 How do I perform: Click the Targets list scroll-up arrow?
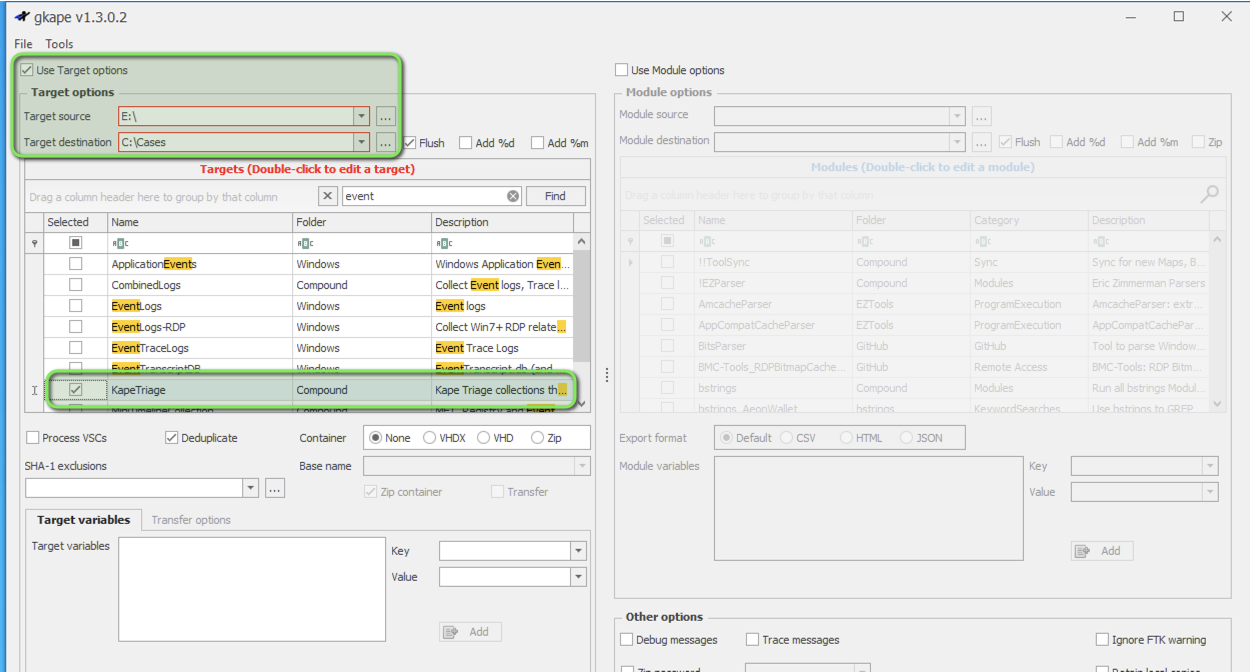pos(582,242)
